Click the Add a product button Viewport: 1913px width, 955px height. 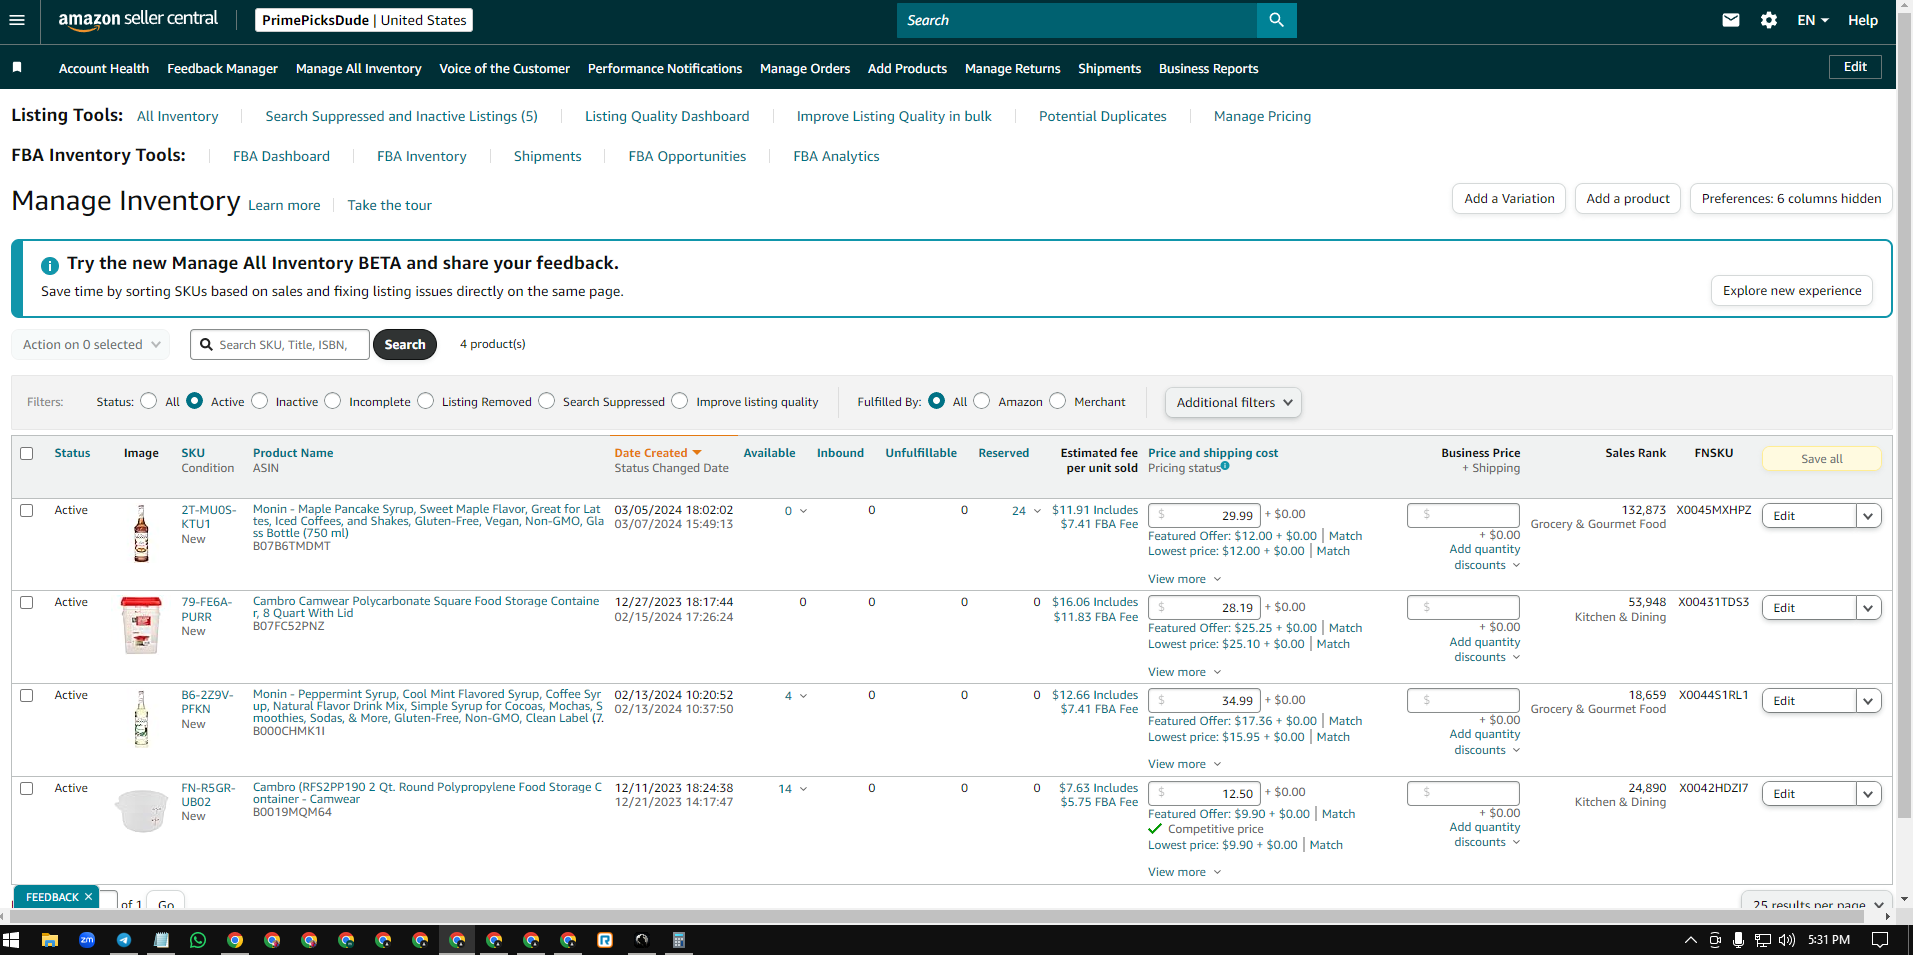1628,198
